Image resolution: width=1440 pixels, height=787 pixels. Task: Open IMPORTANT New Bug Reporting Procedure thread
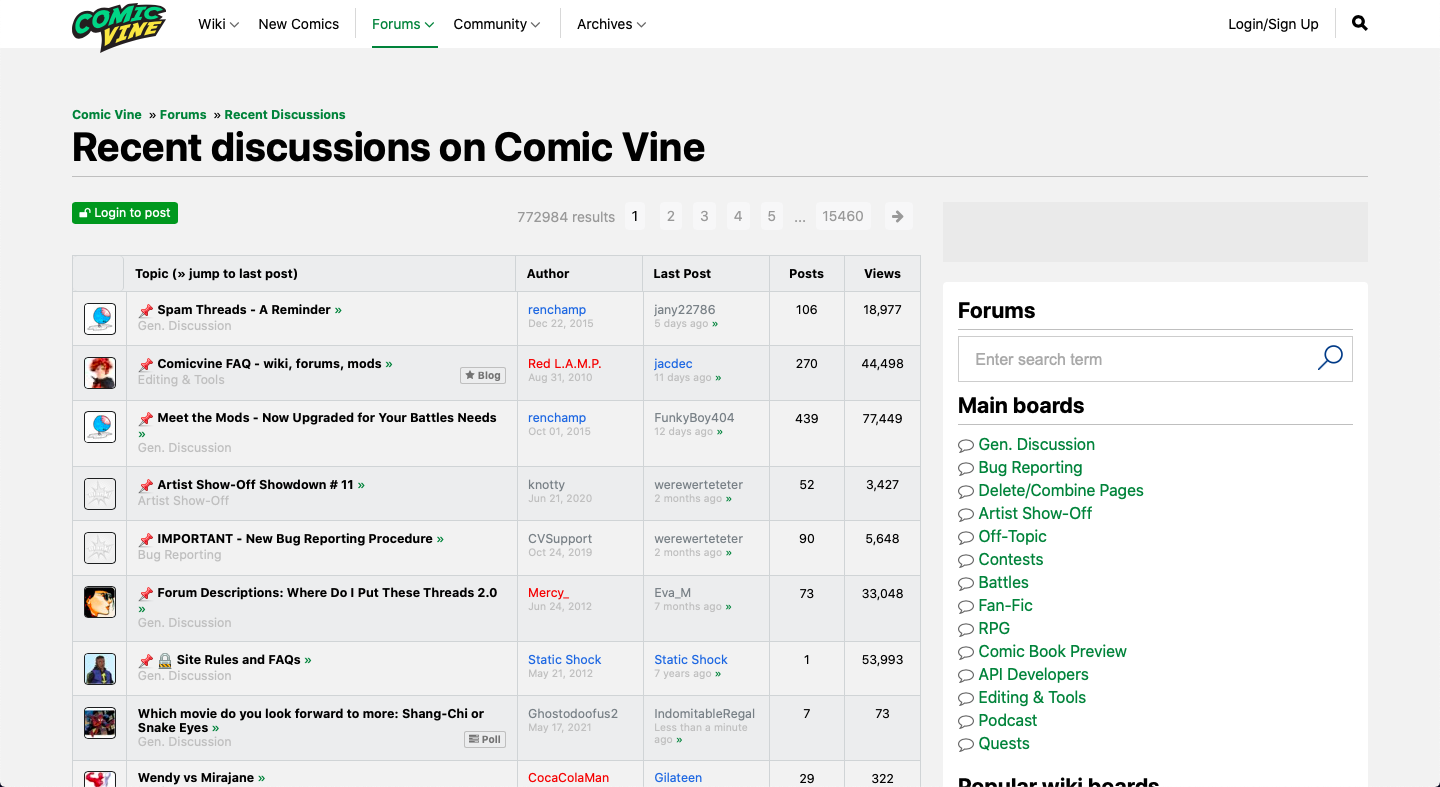tap(295, 539)
